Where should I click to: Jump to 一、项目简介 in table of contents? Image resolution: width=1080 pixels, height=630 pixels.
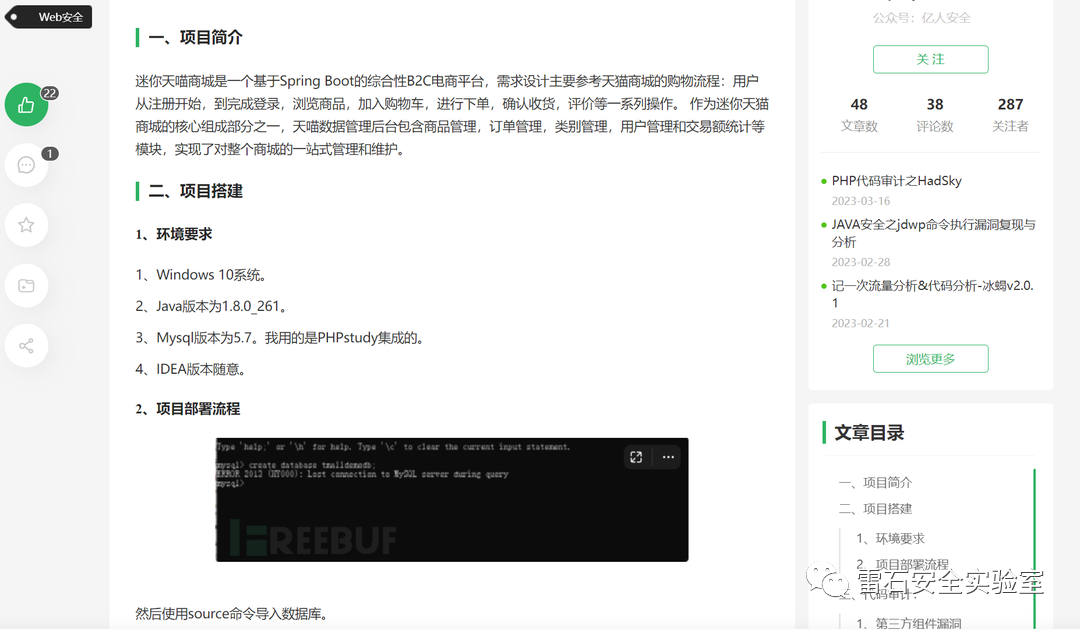875,483
